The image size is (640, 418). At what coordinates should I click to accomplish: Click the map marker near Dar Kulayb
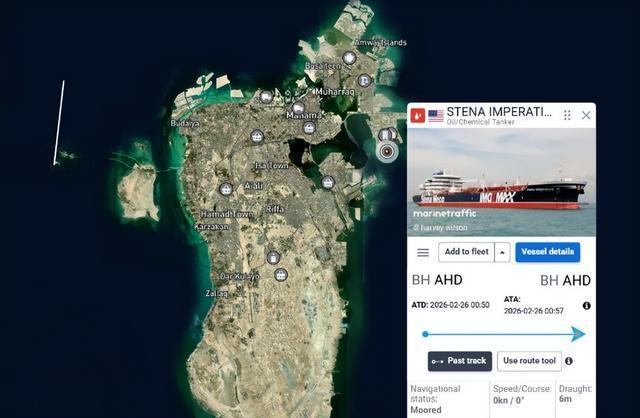point(280,275)
